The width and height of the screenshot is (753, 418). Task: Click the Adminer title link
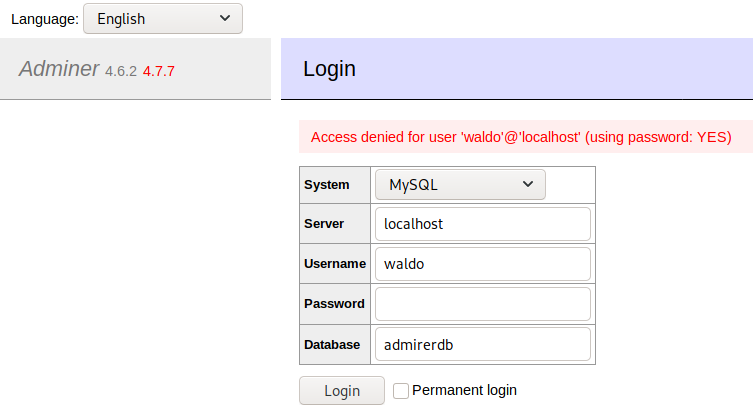click(x=58, y=69)
